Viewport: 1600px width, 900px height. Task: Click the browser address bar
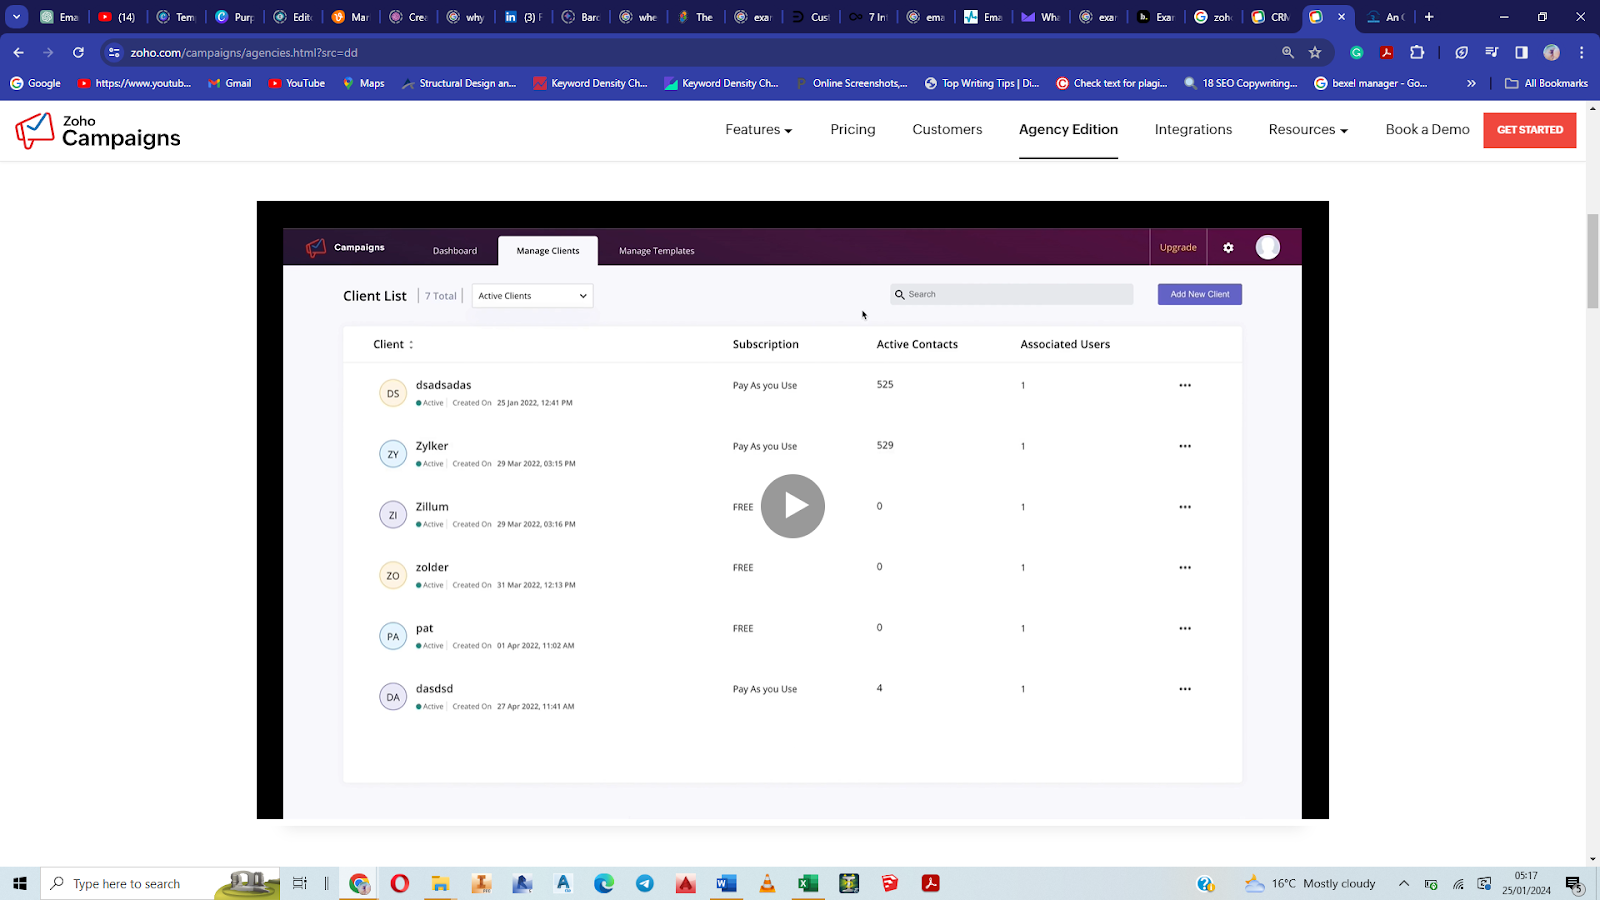[x=700, y=52]
